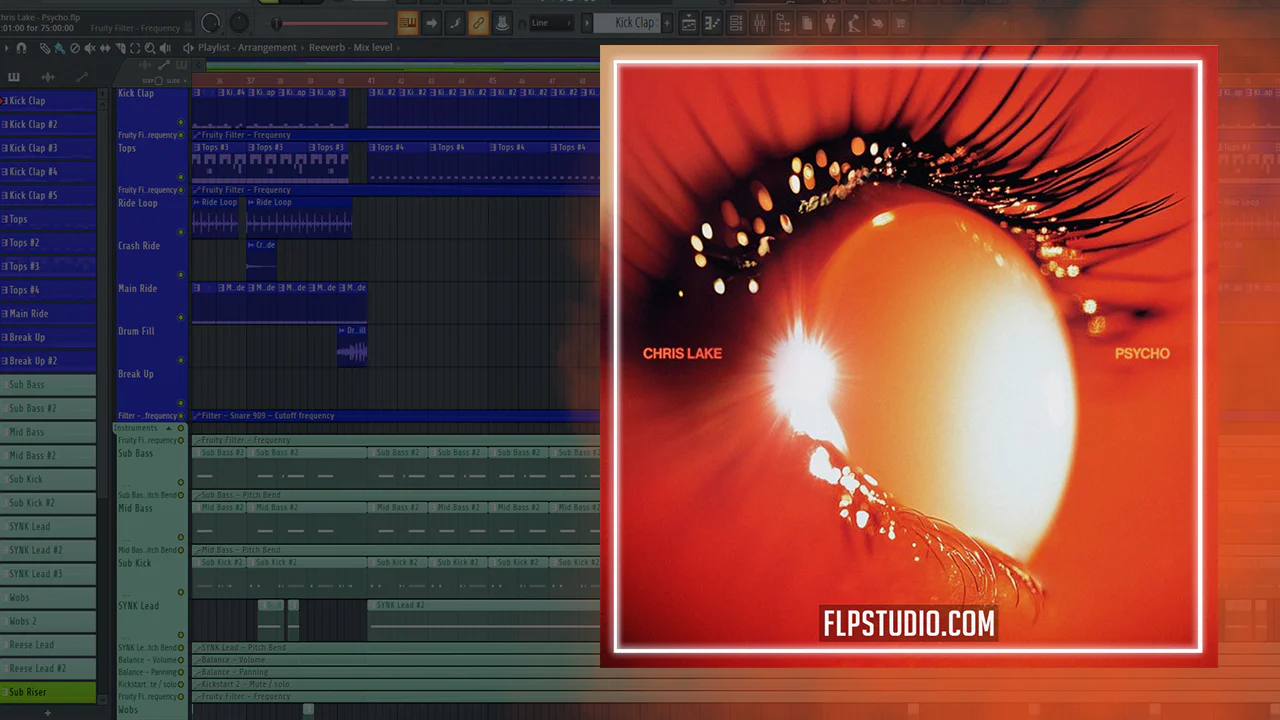Click the Drum Fill audio clip
This screenshot has height=720, width=1280.
tap(352, 345)
